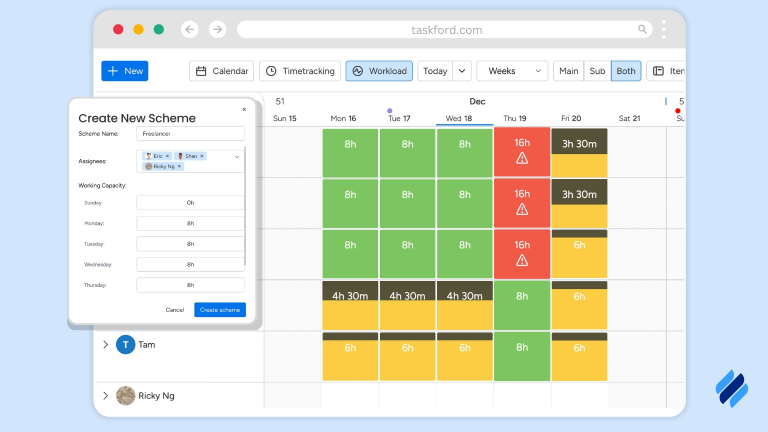Go forward with the browser forward arrow

tap(217, 29)
